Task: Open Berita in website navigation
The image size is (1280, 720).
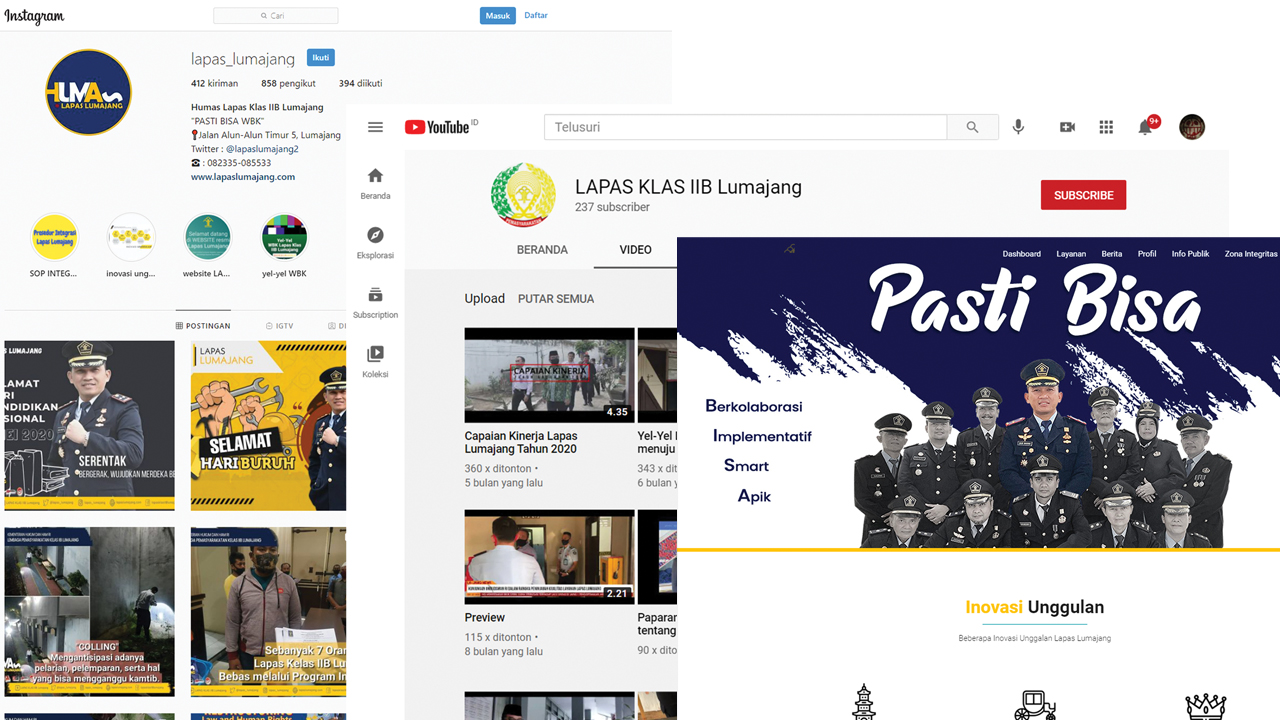Action: click(x=1112, y=254)
